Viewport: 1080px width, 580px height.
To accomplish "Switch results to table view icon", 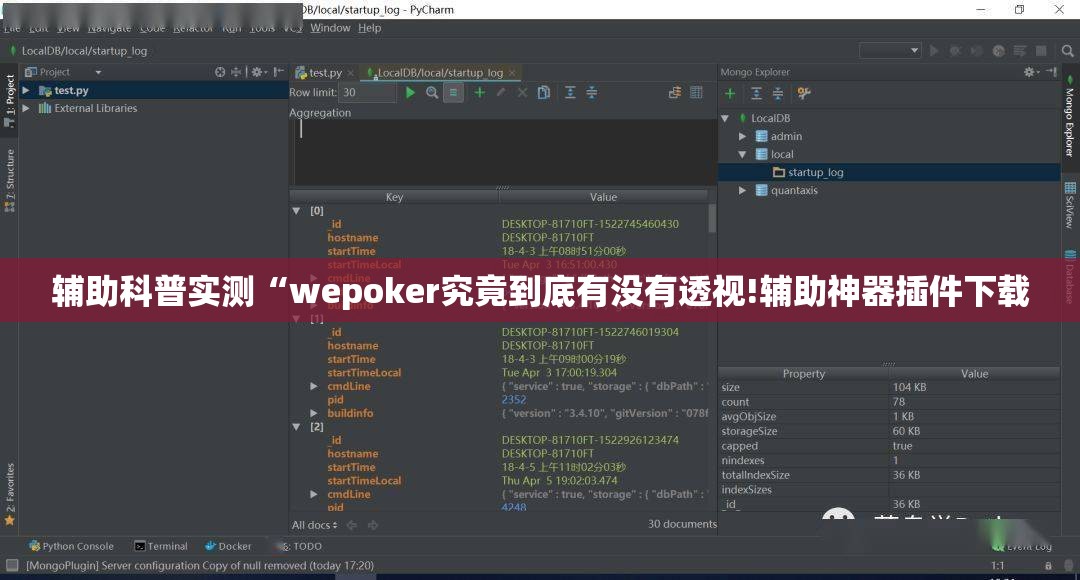I will (x=696, y=92).
